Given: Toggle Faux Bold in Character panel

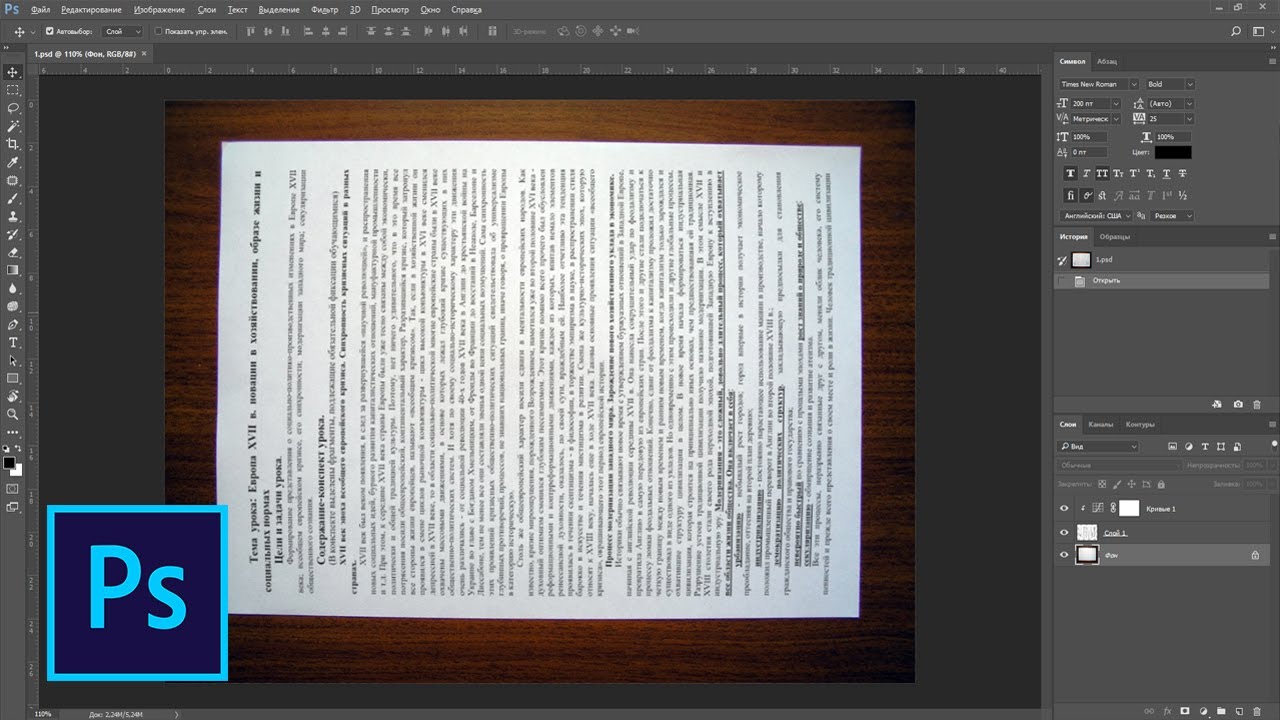Looking at the screenshot, I should pyautogui.click(x=1070, y=174).
